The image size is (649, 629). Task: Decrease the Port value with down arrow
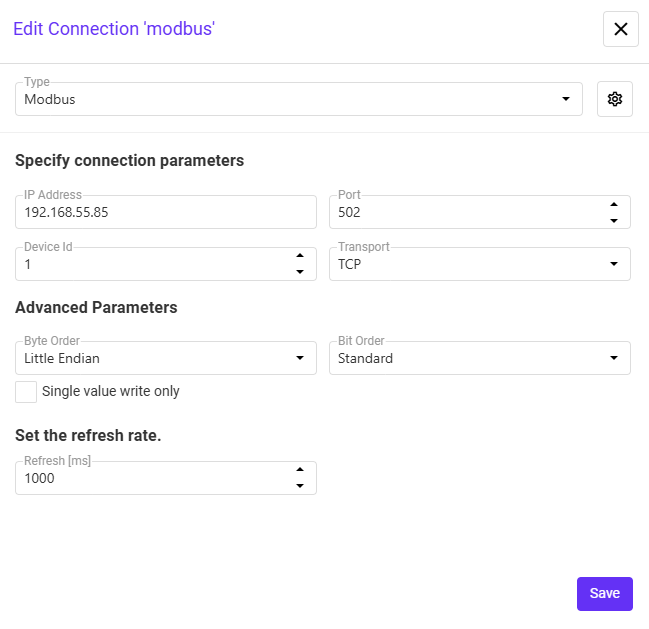(614, 221)
